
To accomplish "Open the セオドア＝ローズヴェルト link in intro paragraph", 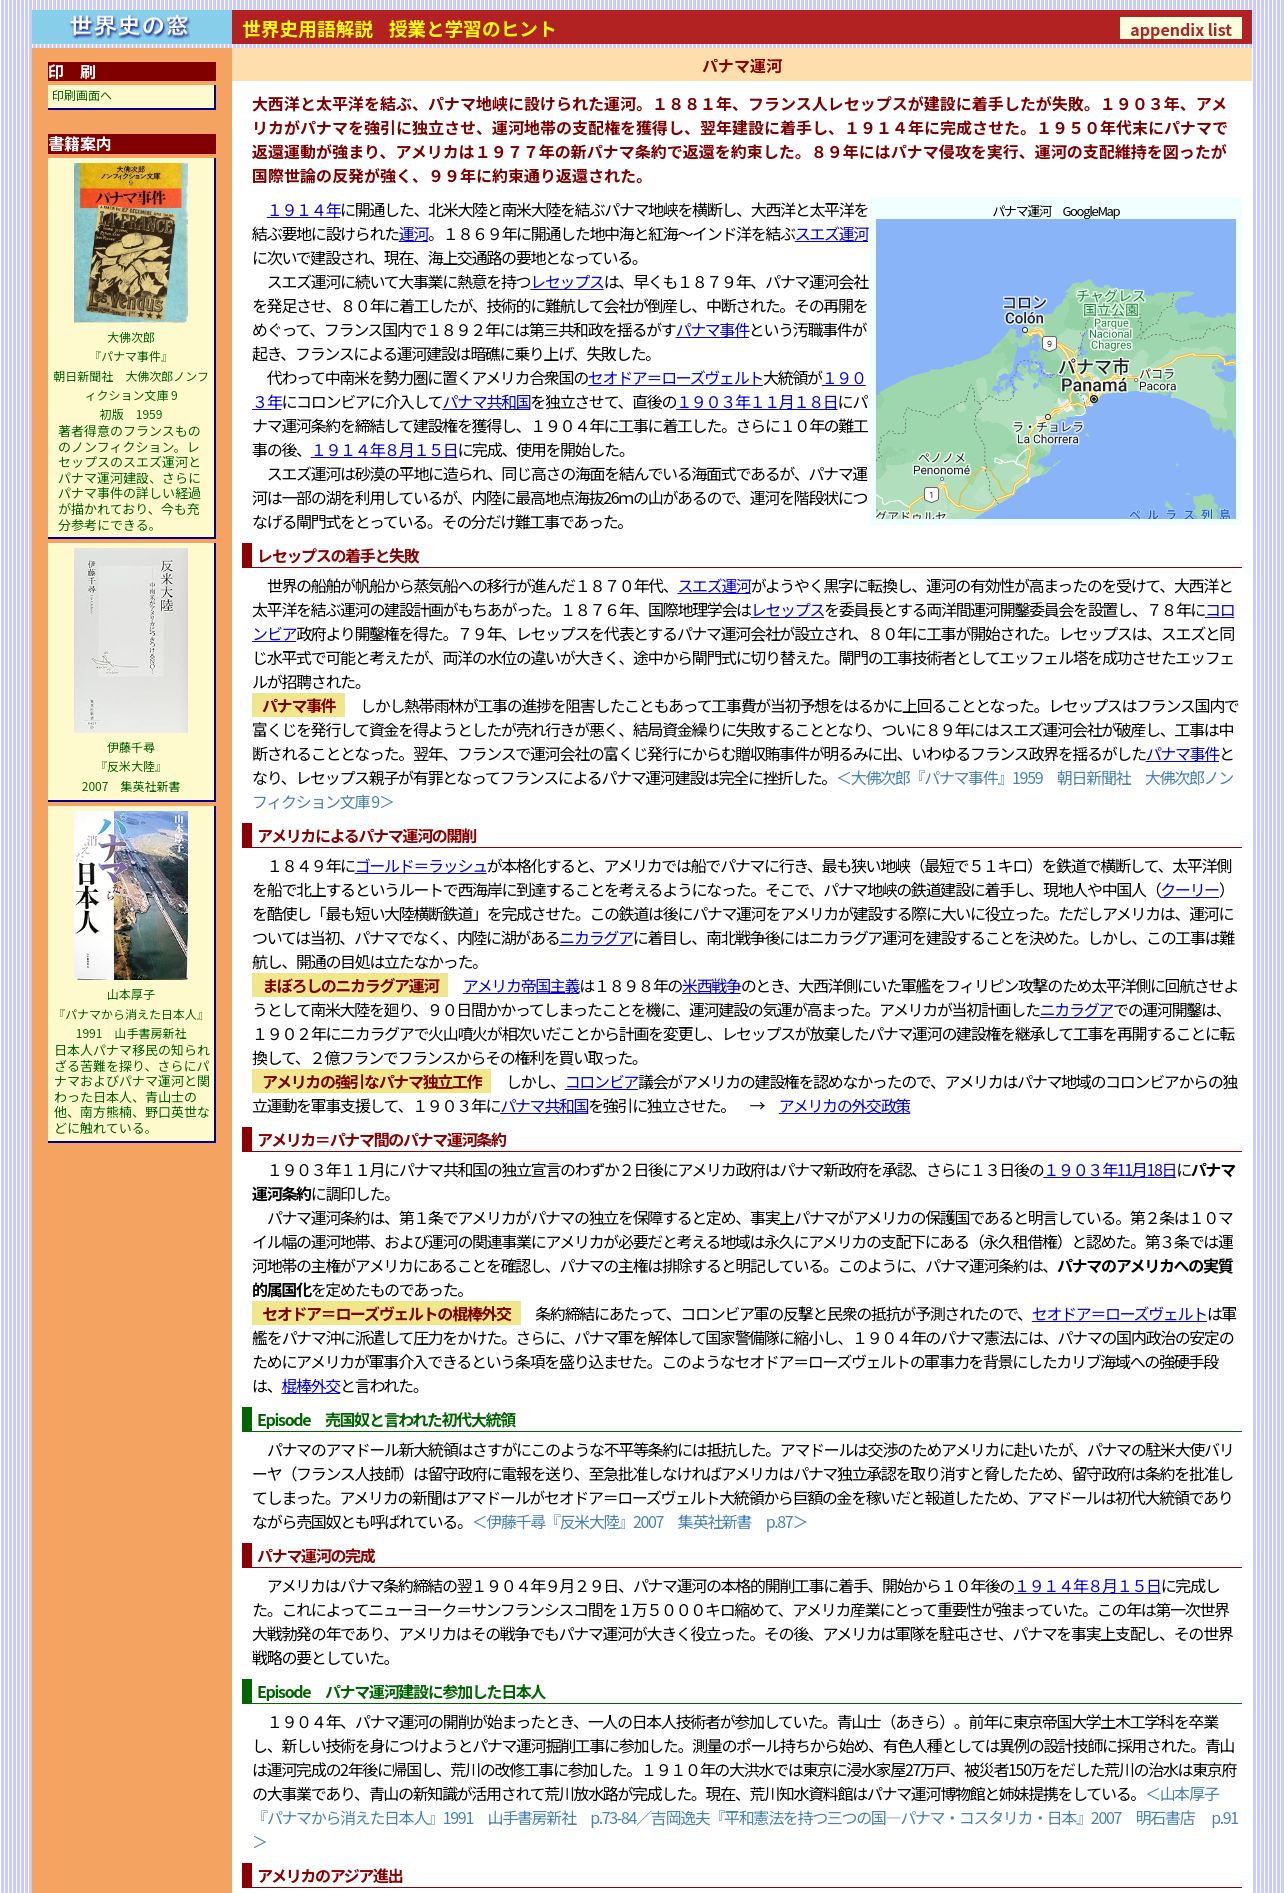I will click(675, 378).
